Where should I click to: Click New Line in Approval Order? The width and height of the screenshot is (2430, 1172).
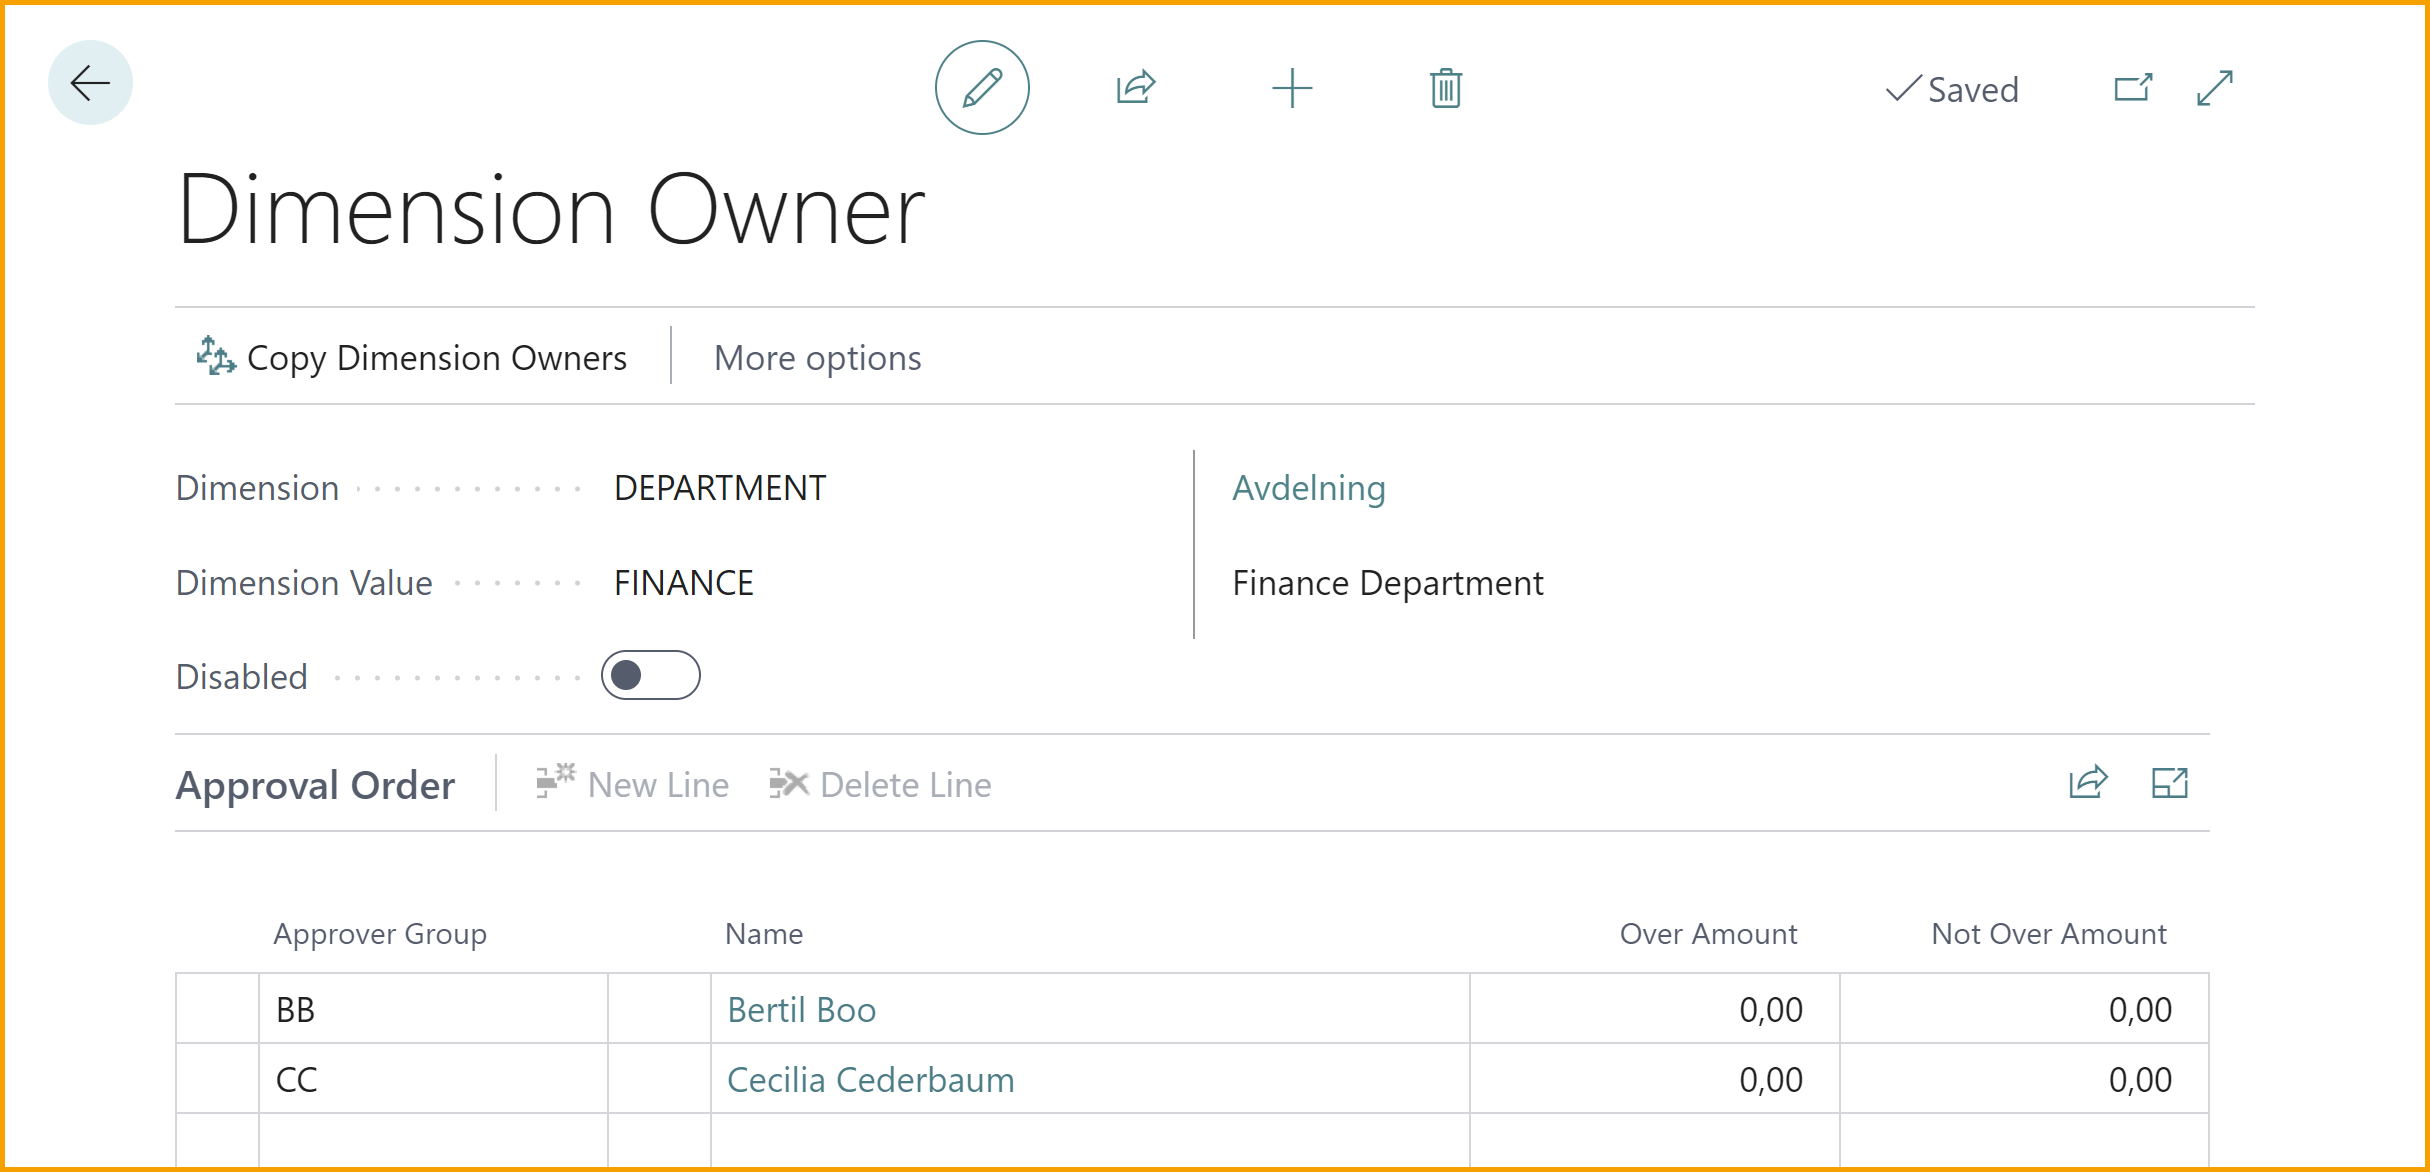click(633, 785)
